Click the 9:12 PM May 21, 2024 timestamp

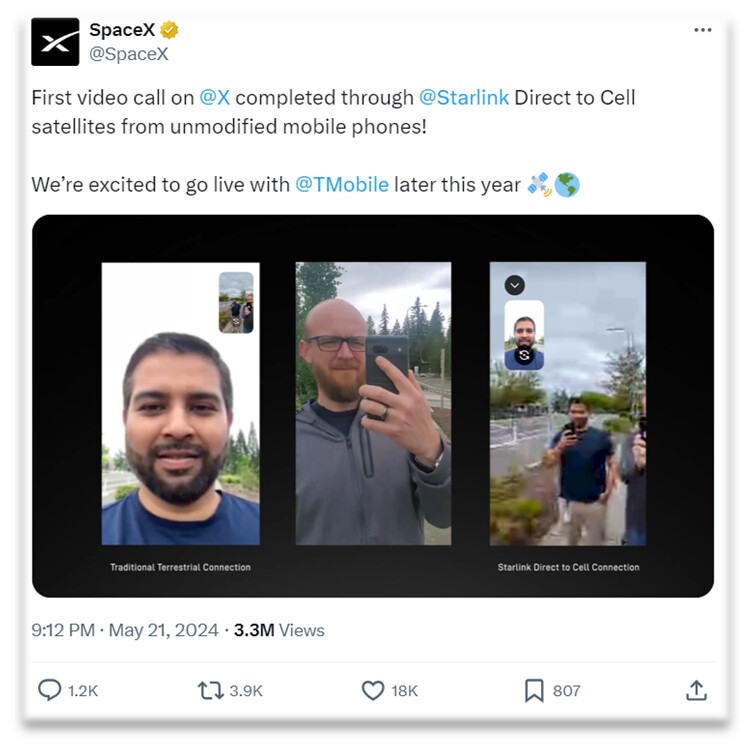(125, 630)
